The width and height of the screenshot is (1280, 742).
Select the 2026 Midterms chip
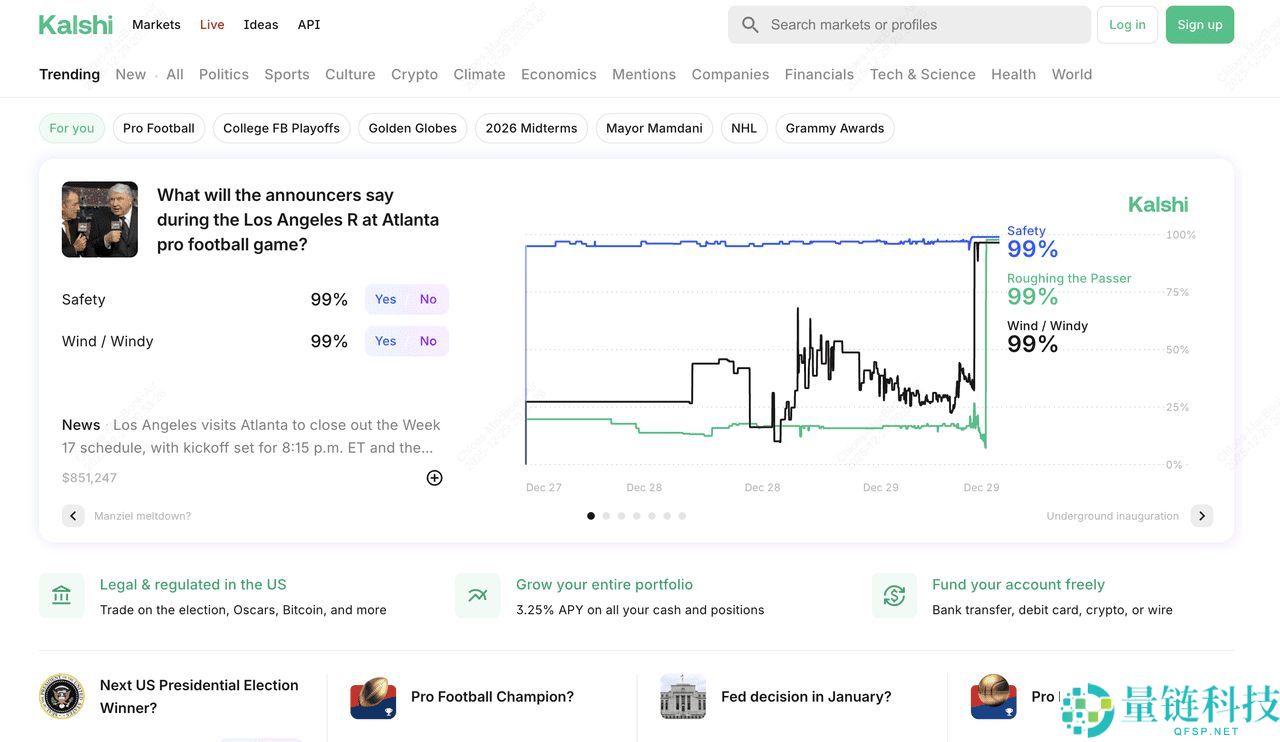click(x=531, y=128)
